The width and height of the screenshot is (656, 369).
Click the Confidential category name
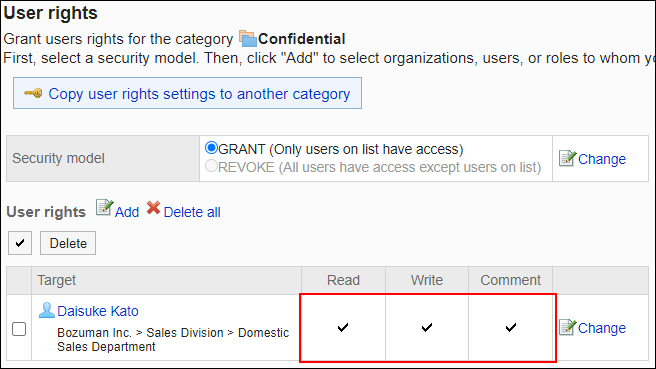pyautogui.click(x=301, y=39)
